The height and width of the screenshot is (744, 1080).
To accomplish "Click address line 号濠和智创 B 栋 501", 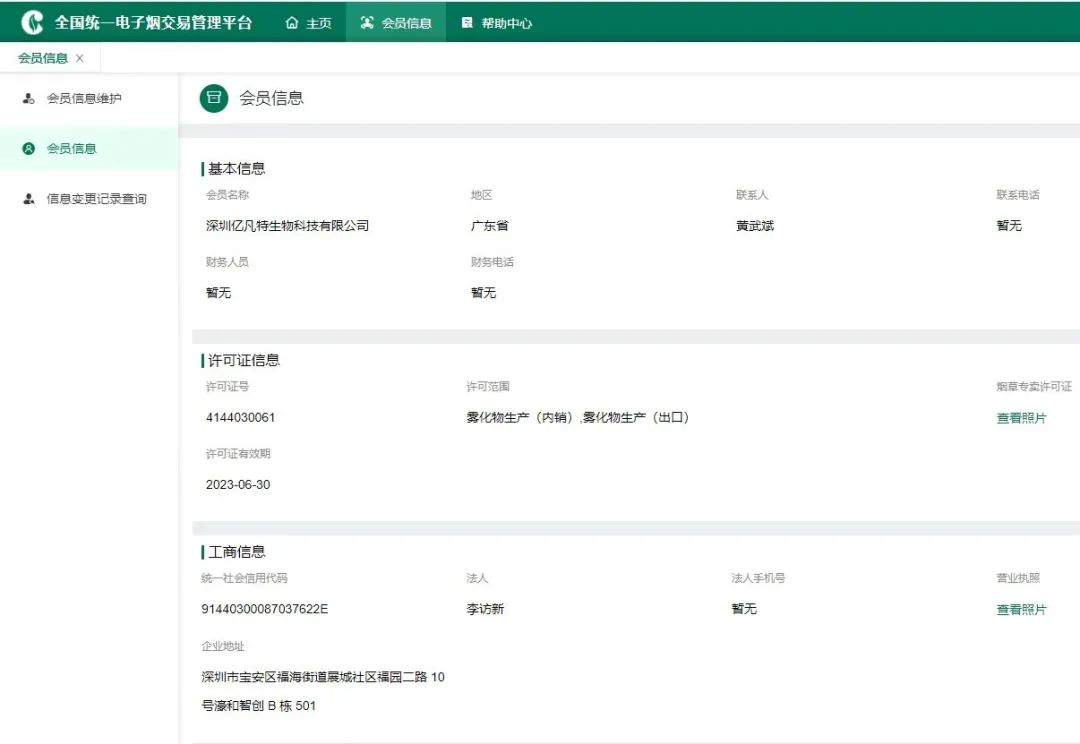I will click(258, 706).
